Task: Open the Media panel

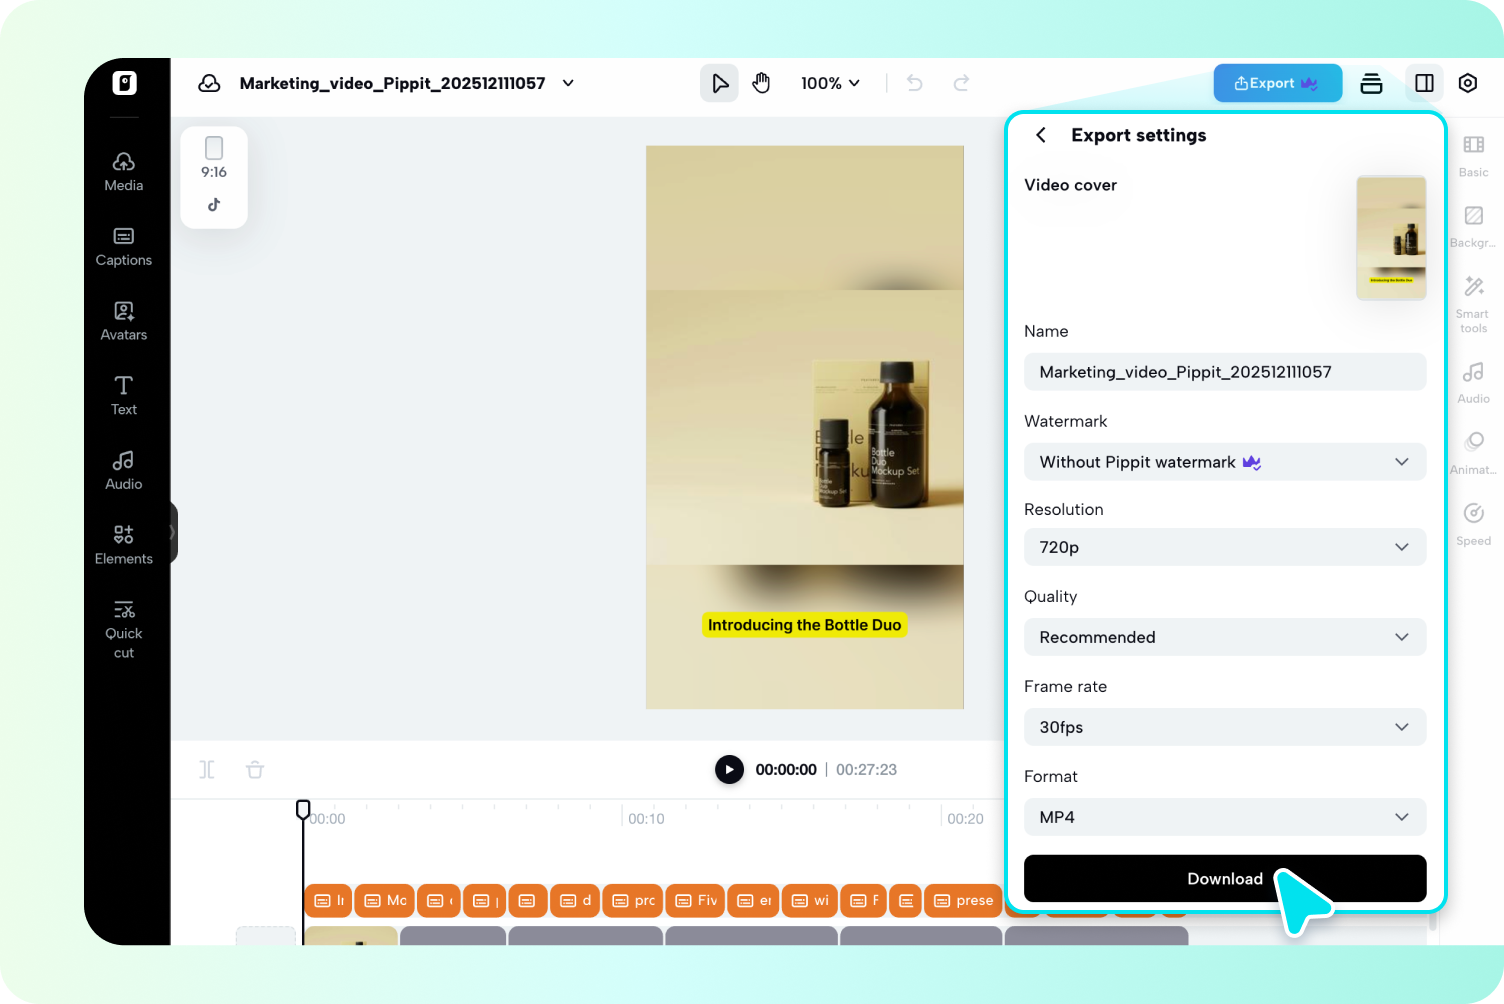Action: (x=123, y=170)
